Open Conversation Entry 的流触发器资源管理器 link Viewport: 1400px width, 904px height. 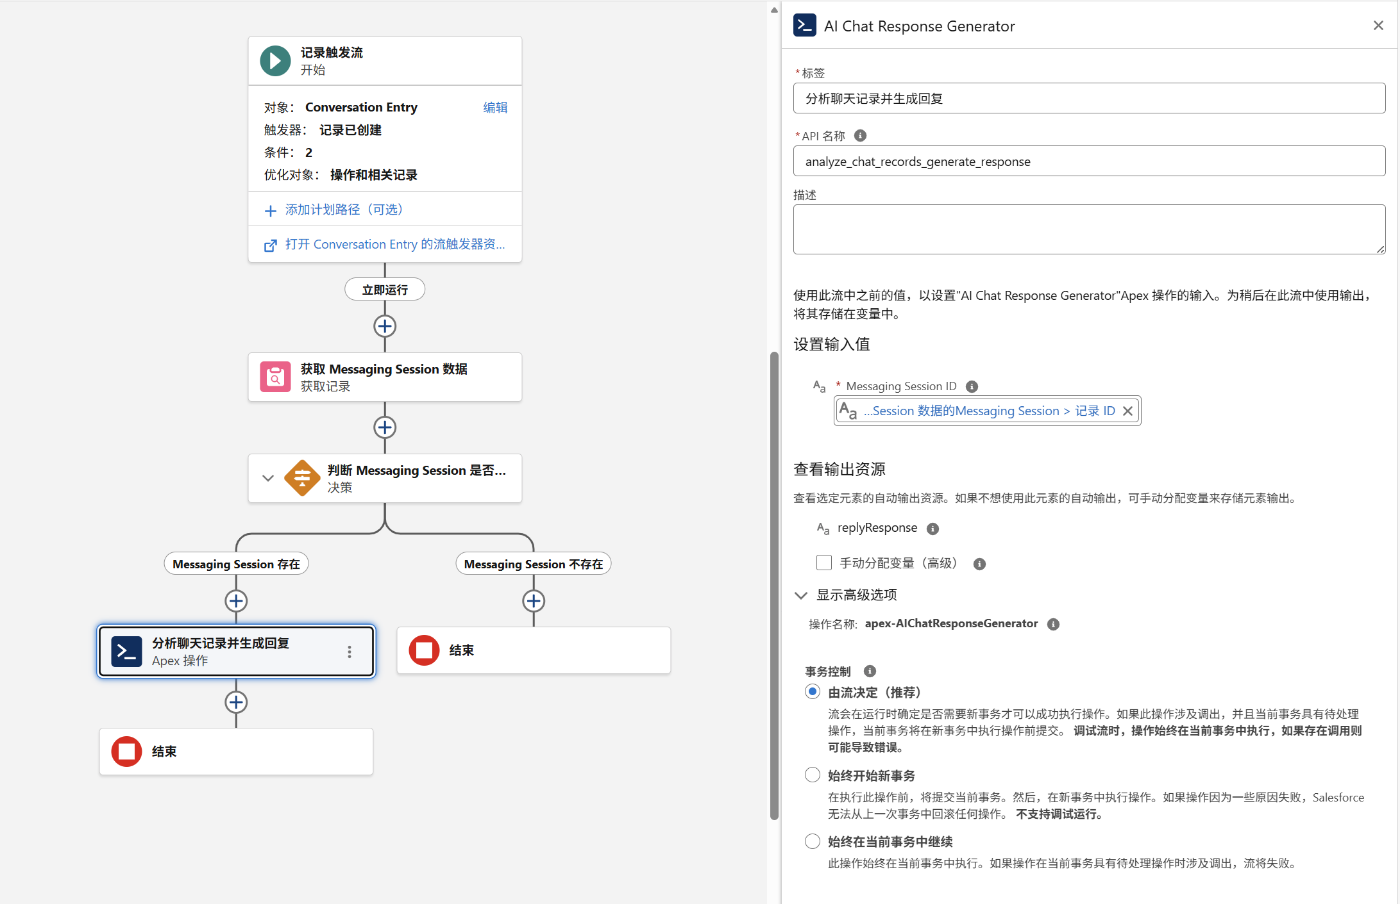(395, 245)
